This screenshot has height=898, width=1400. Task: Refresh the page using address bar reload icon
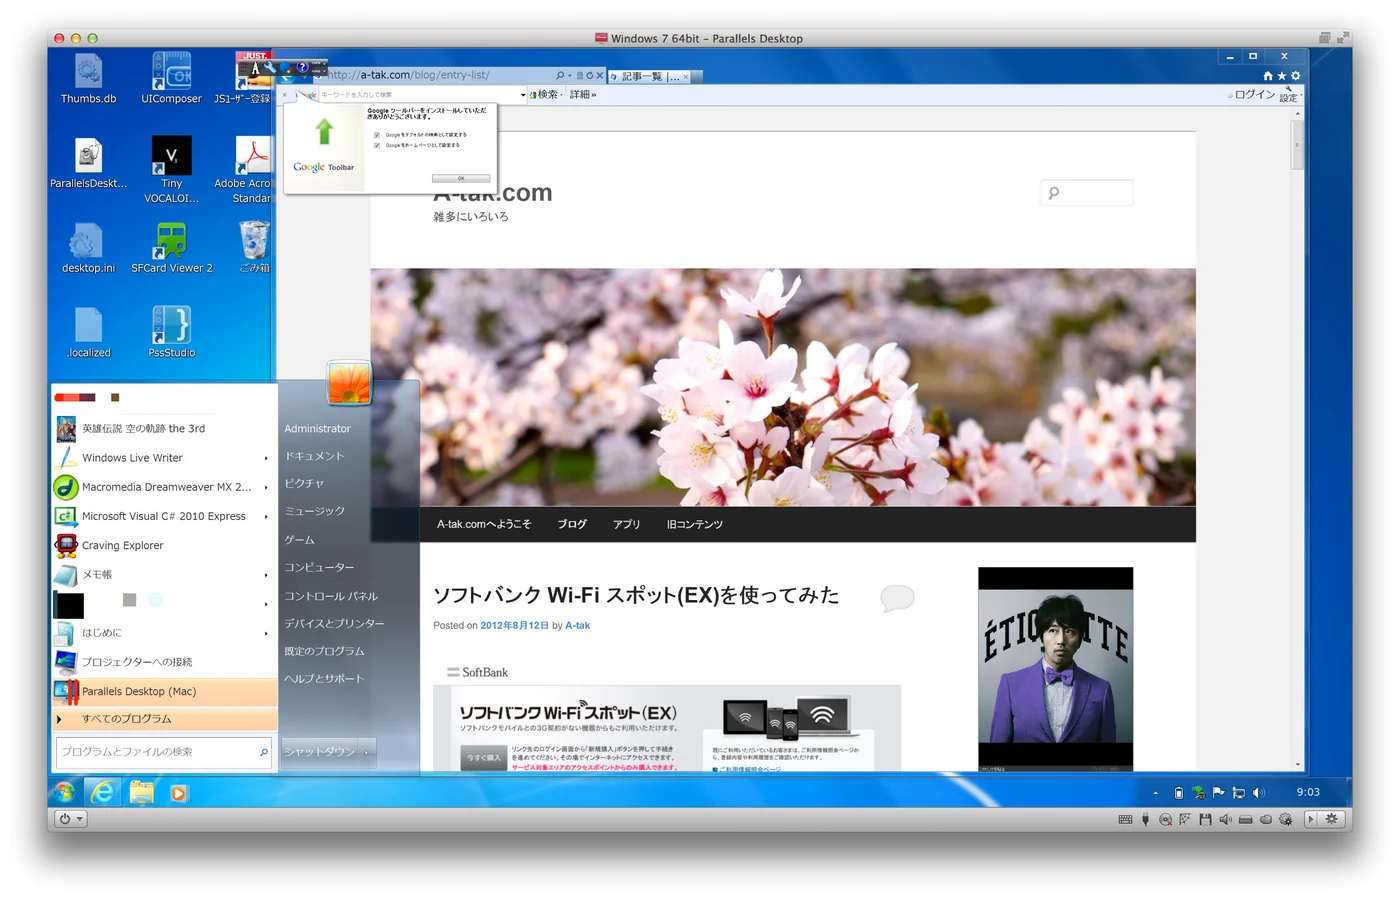point(589,75)
